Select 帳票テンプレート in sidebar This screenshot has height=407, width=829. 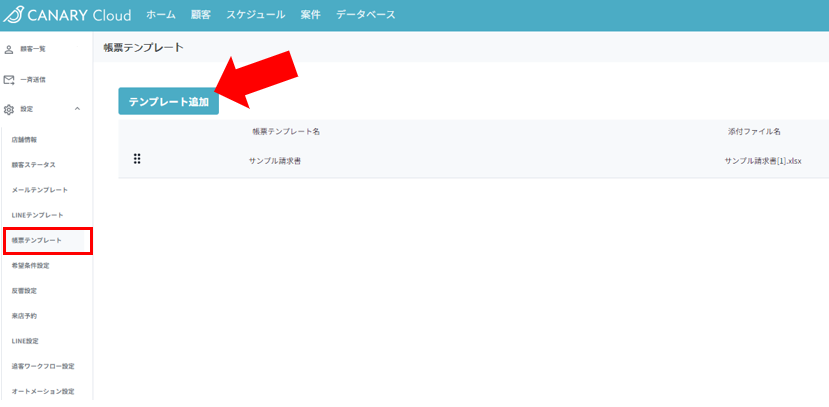(36, 240)
